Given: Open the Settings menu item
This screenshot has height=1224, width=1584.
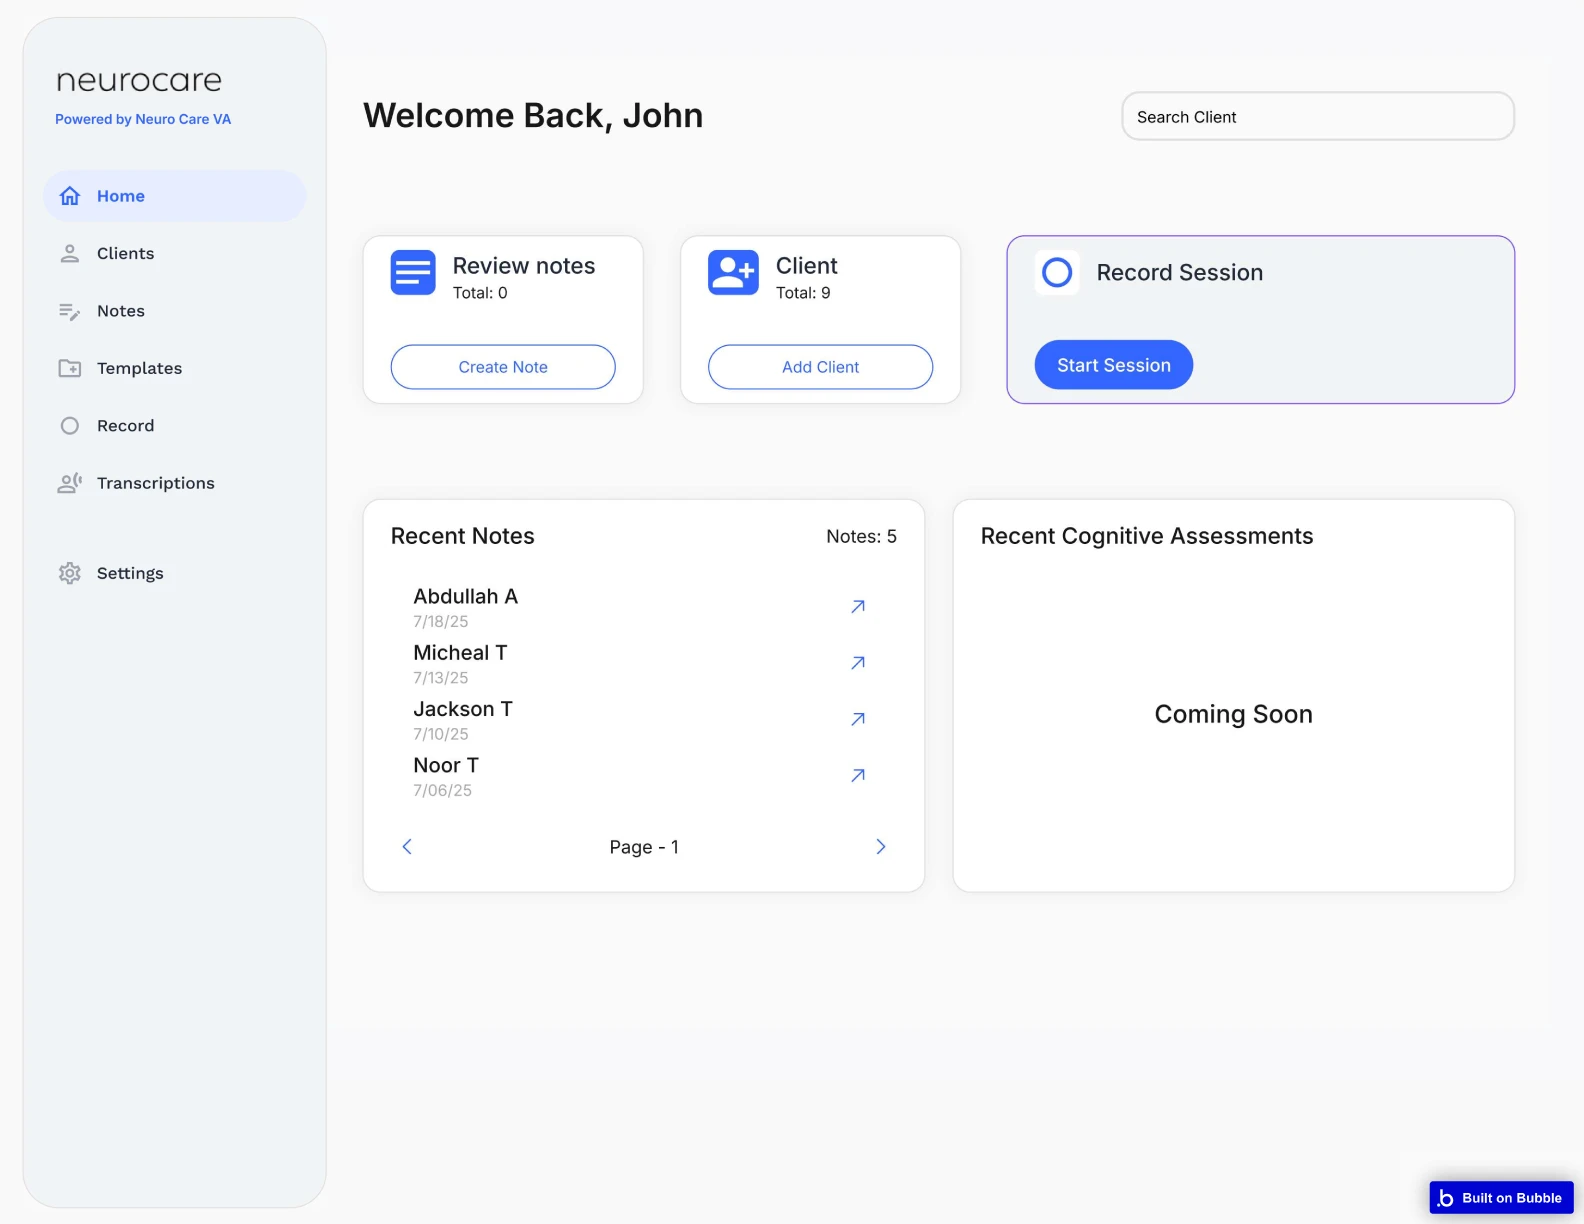Looking at the screenshot, I should pyautogui.click(x=174, y=573).
